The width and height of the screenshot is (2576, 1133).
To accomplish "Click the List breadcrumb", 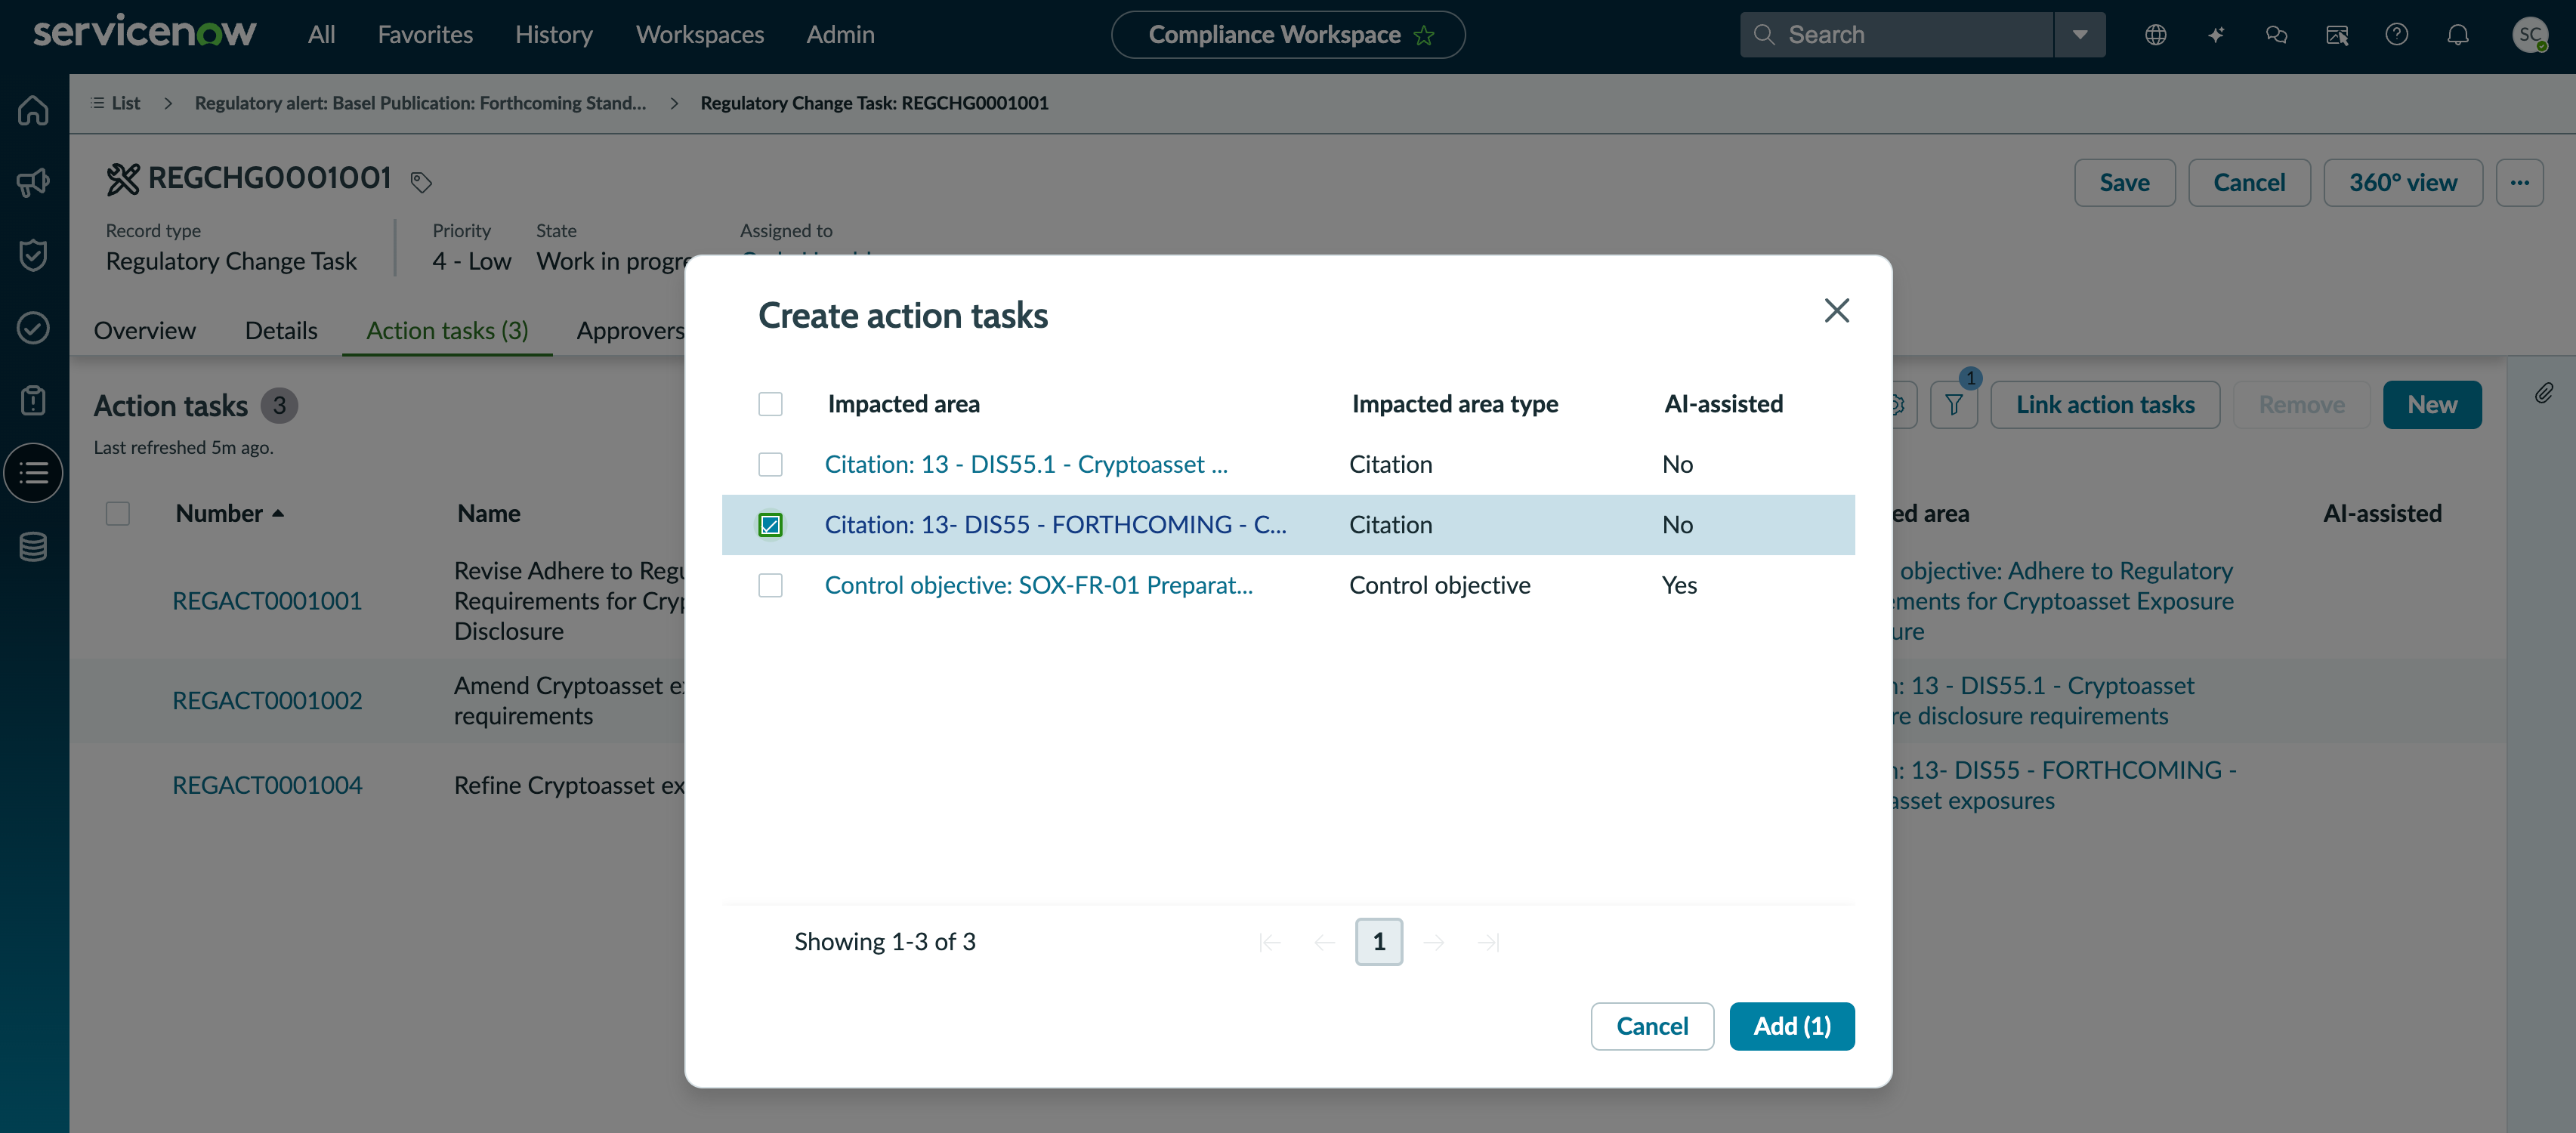I will [115, 103].
